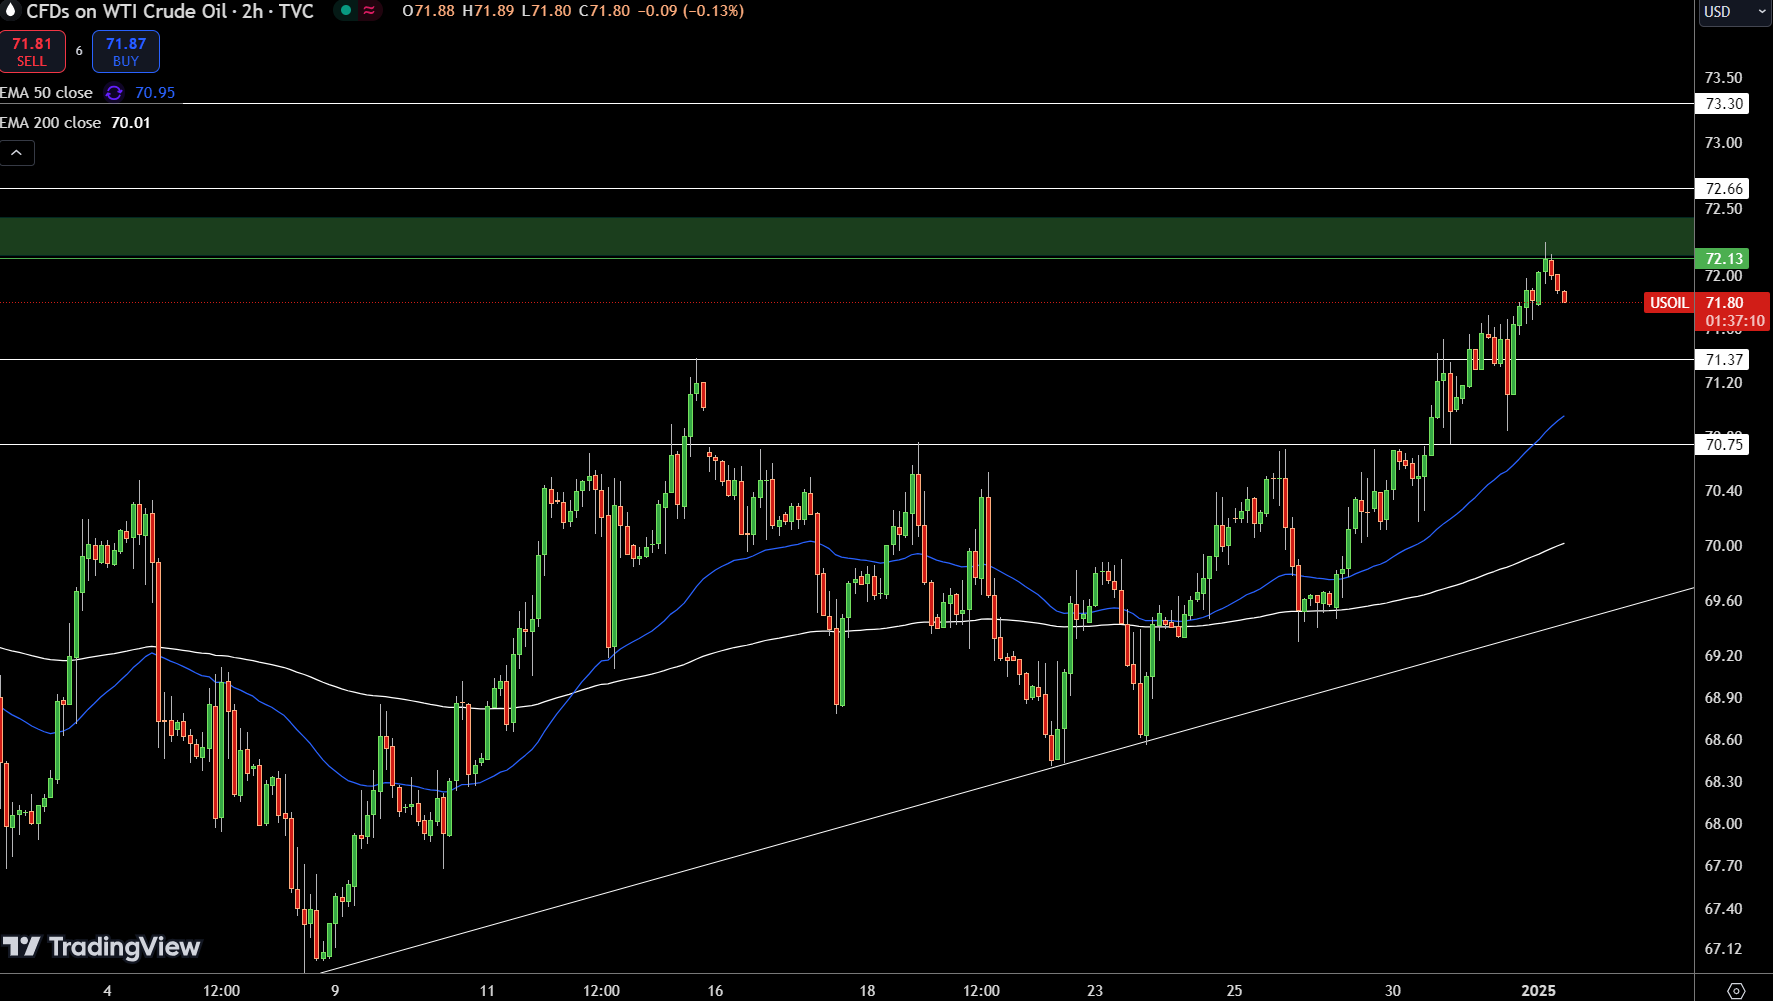Click the spread value 6 between buttons
The width and height of the screenshot is (1773, 1001).
coord(79,51)
